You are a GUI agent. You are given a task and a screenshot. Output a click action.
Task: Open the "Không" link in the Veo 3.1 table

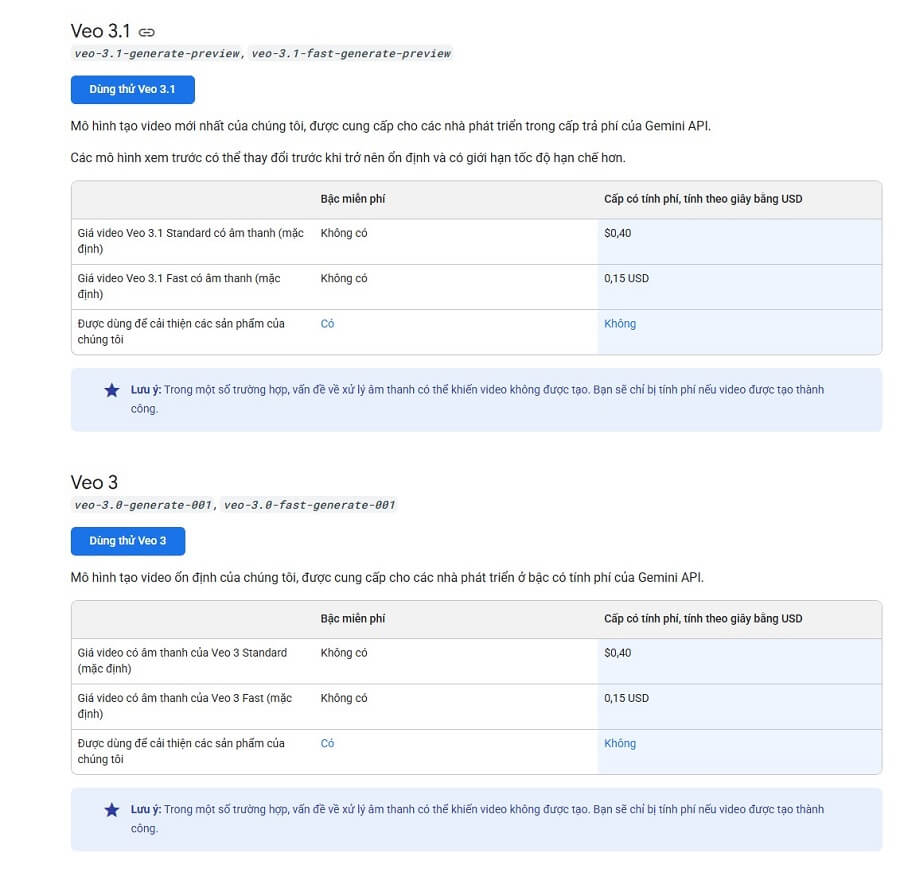[x=619, y=324]
